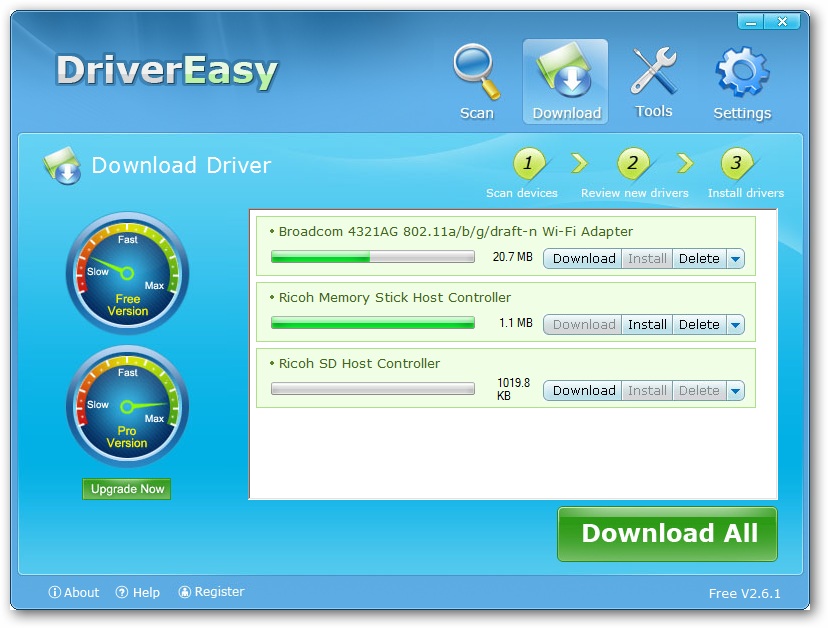Click the Upgrade Now button
Image resolution: width=828 pixels, height=628 pixels.
[x=127, y=489]
